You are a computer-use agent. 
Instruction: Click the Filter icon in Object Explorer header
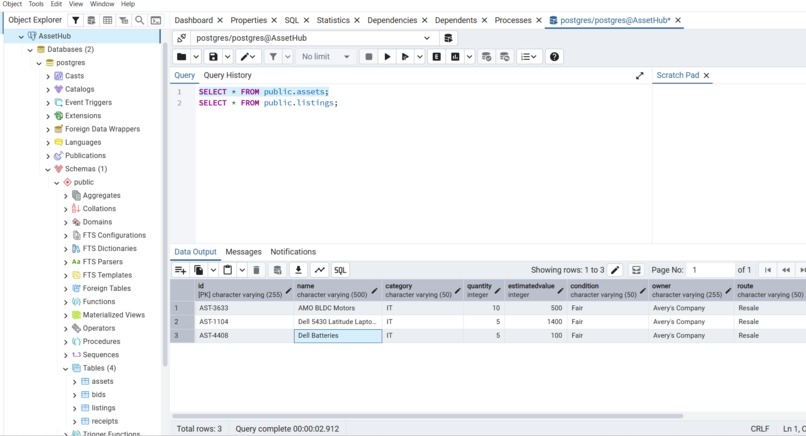pyautogui.click(x=76, y=20)
